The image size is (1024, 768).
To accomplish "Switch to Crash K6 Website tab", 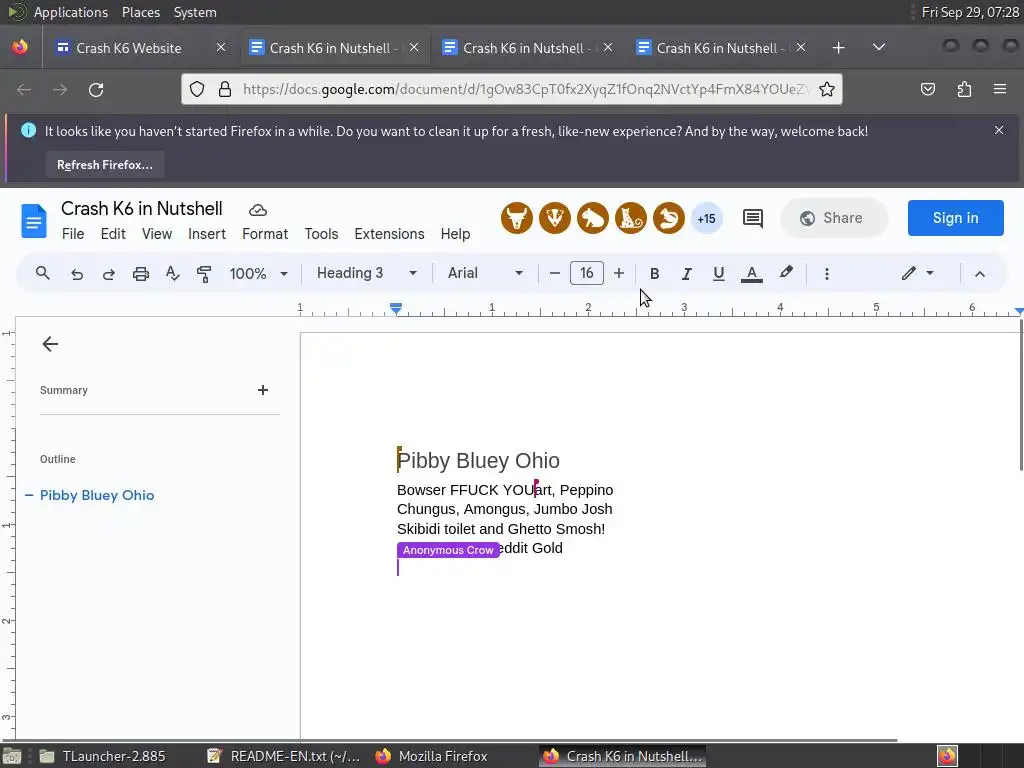I will [141, 48].
